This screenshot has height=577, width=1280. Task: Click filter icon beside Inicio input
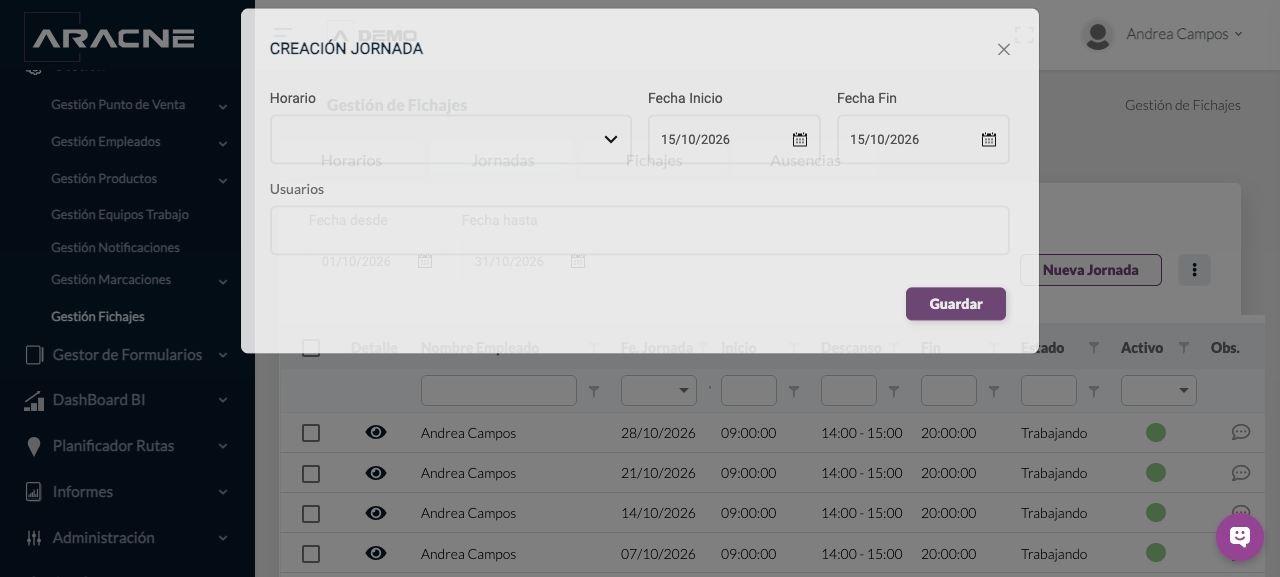[x=794, y=391]
